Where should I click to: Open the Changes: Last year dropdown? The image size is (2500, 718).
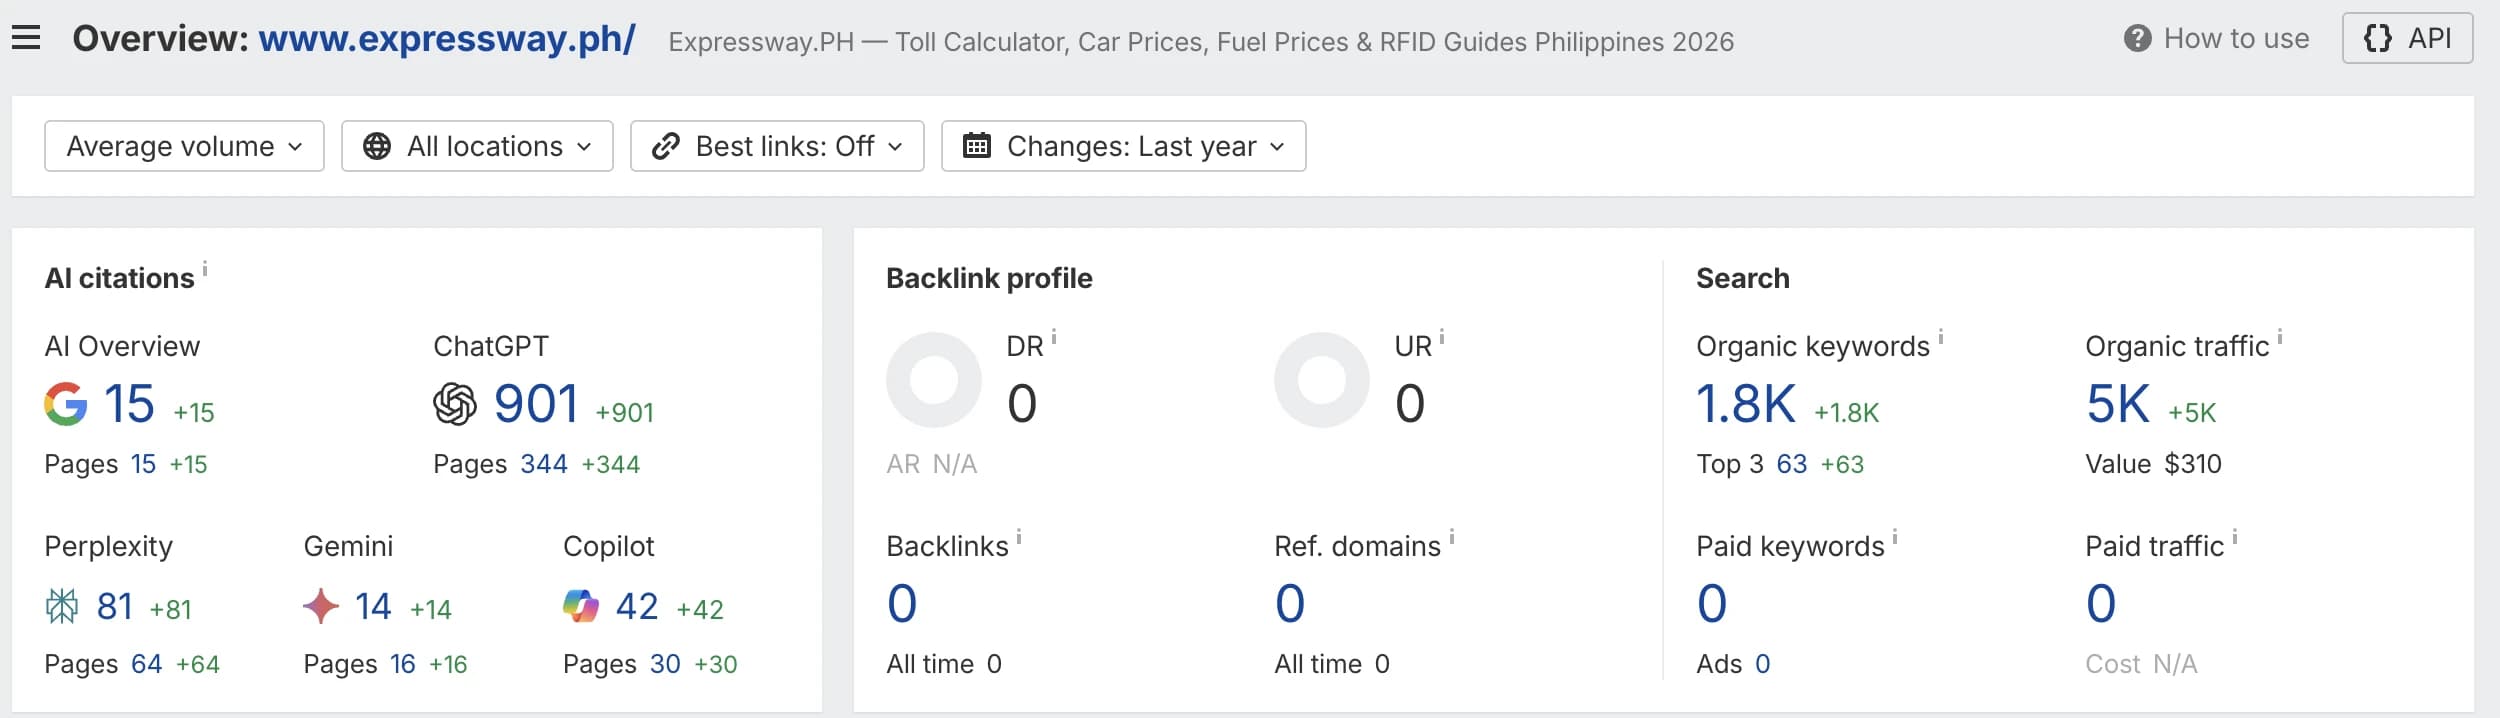1124,146
